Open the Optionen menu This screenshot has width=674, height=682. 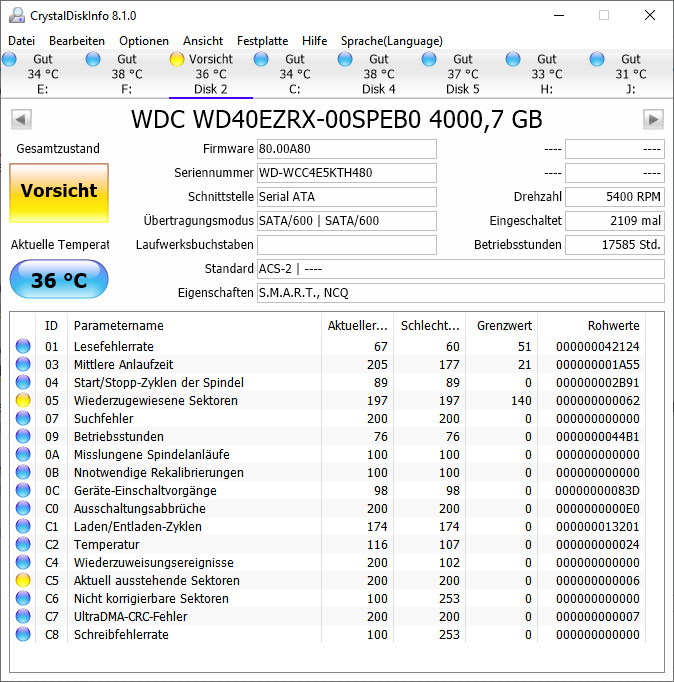click(x=144, y=41)
